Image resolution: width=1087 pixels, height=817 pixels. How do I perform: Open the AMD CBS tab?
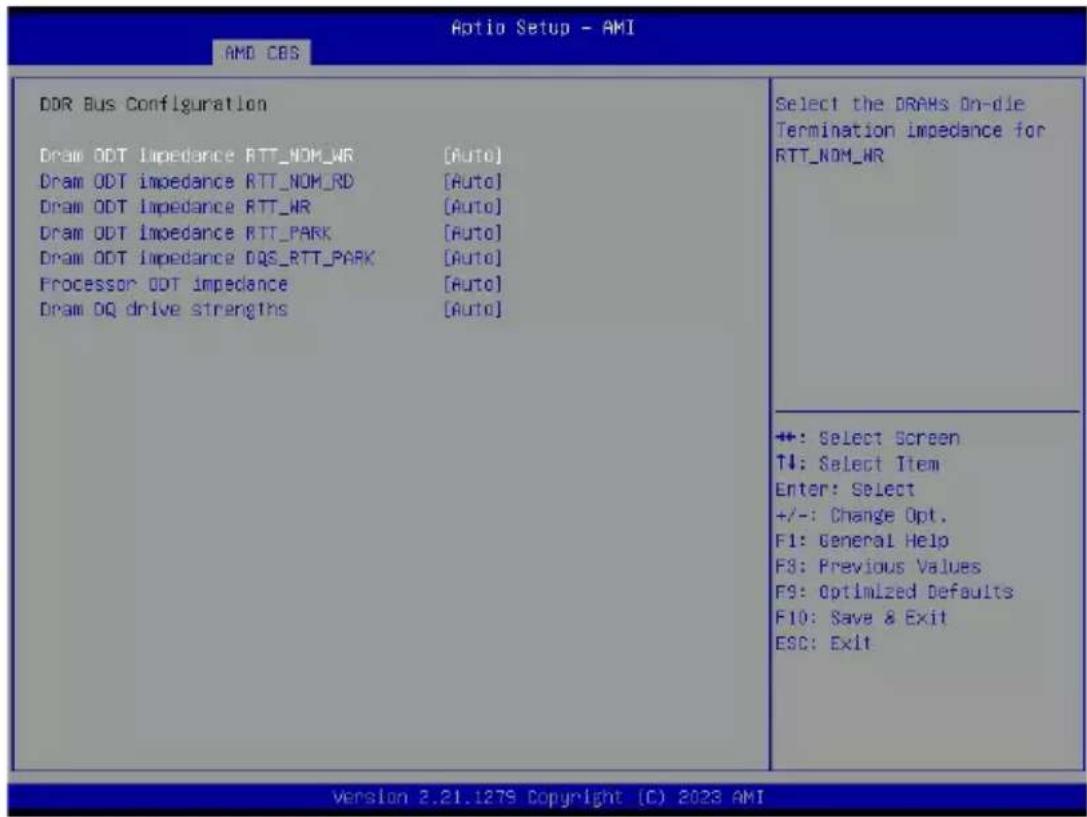262,53
